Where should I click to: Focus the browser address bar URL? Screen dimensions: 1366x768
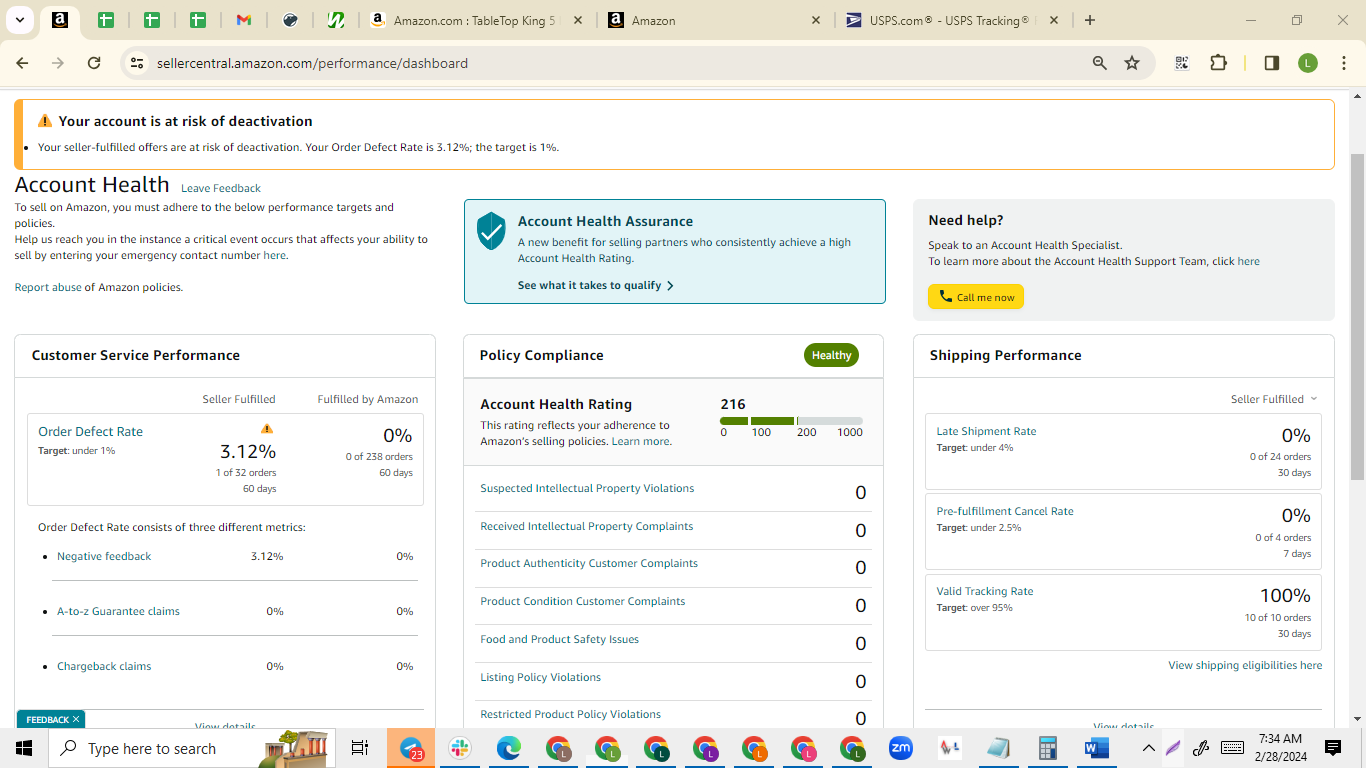click(x=312, y=63)
